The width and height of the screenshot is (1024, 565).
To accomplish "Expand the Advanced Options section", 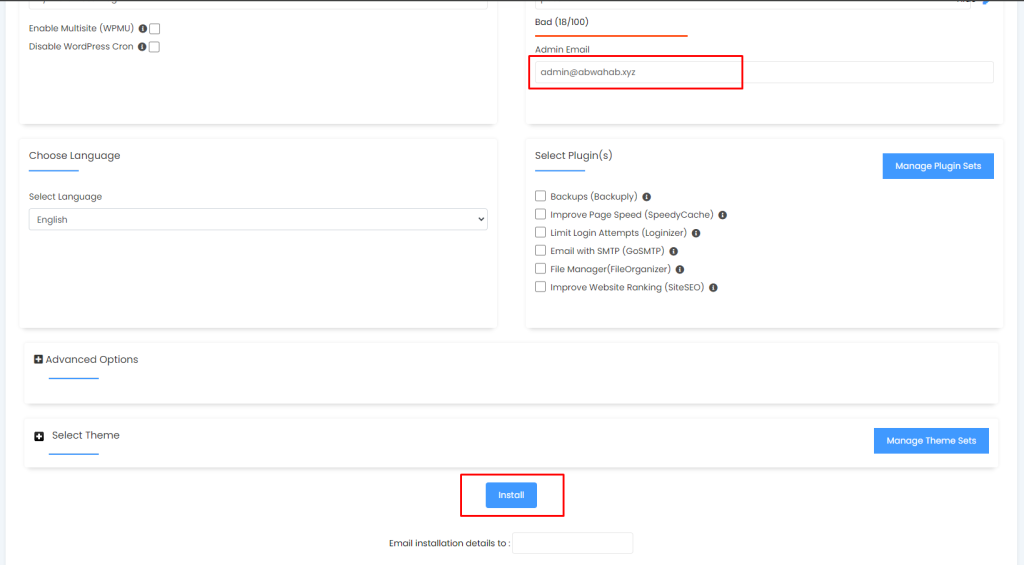I will (39, 360).
